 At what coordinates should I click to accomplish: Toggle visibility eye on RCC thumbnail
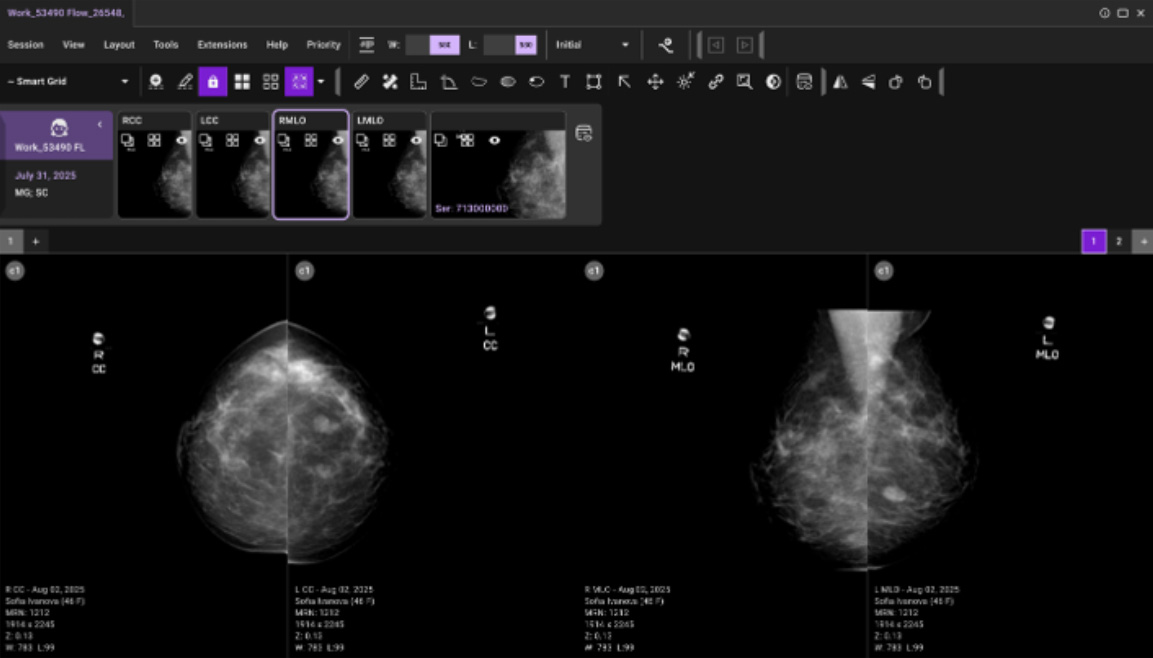tap(182, 141)
